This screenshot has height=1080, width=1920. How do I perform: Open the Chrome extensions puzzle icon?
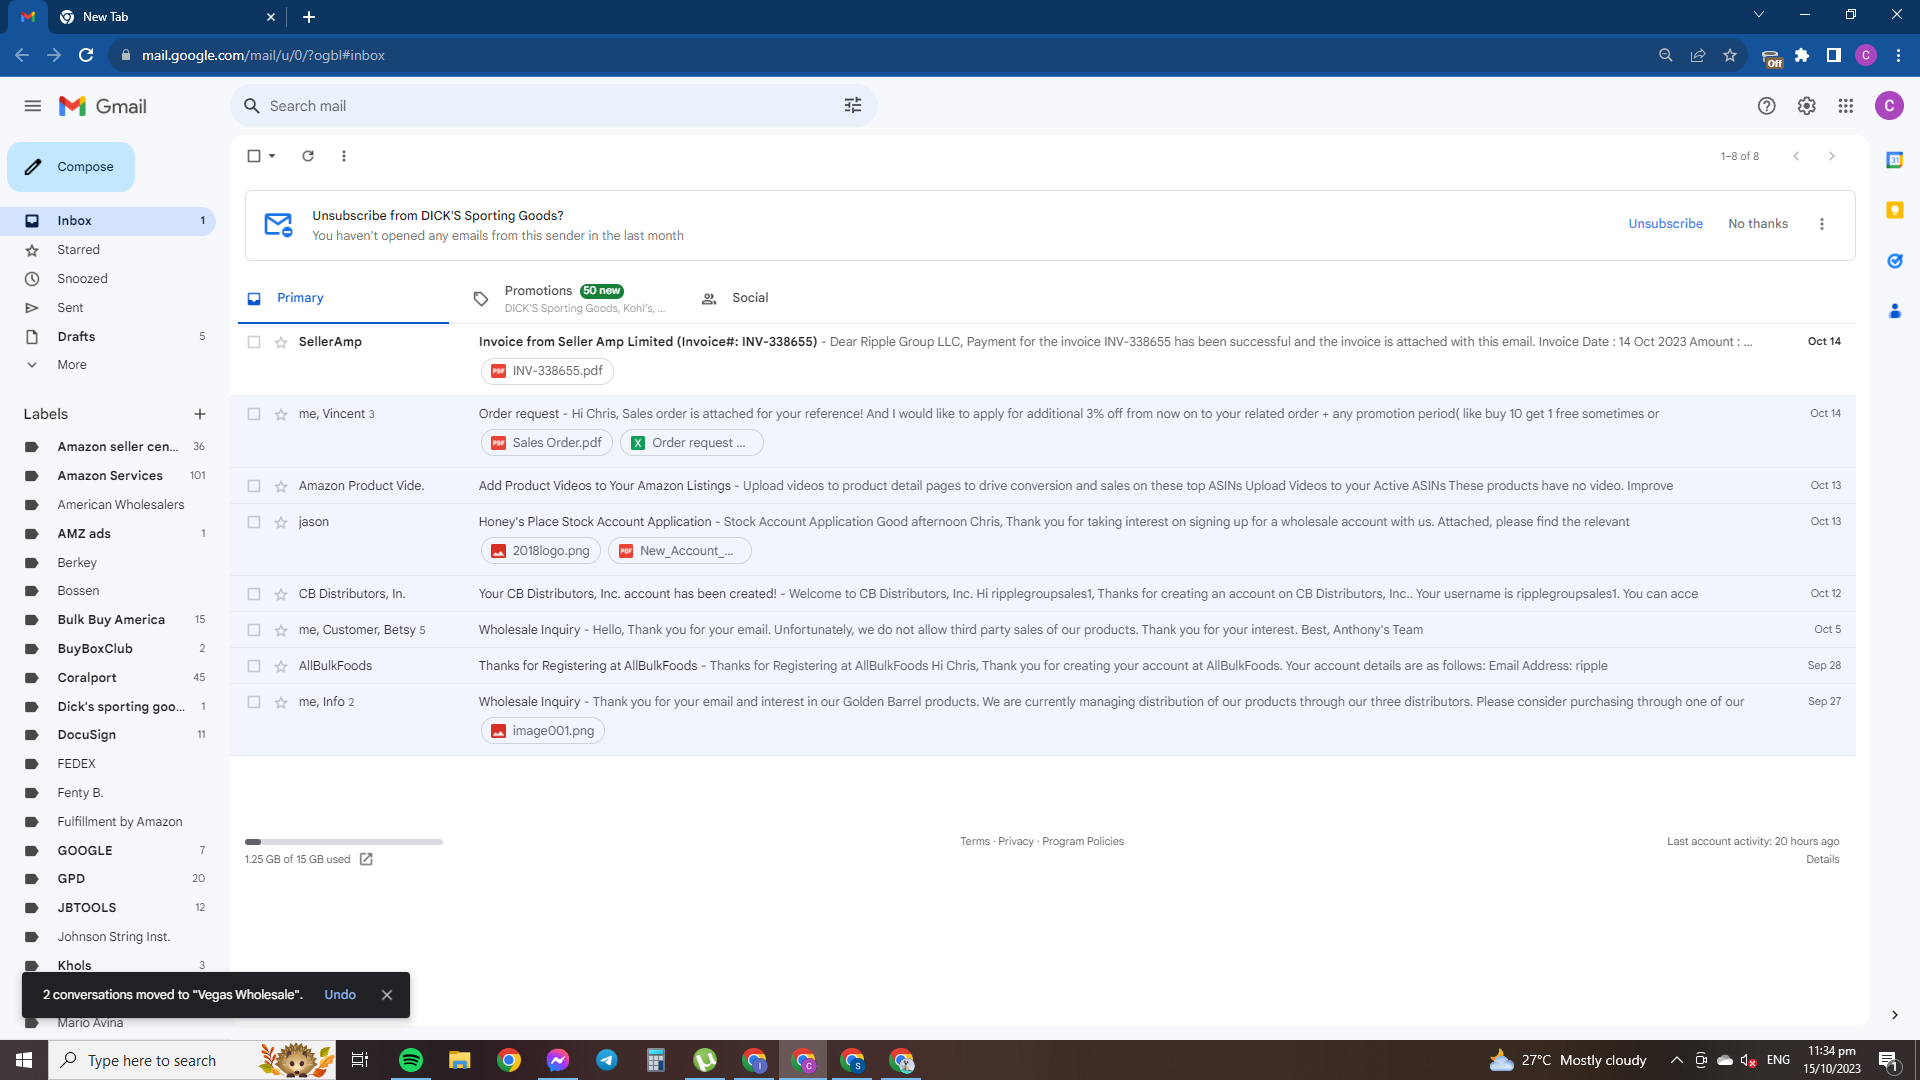tap(1802, 56)
